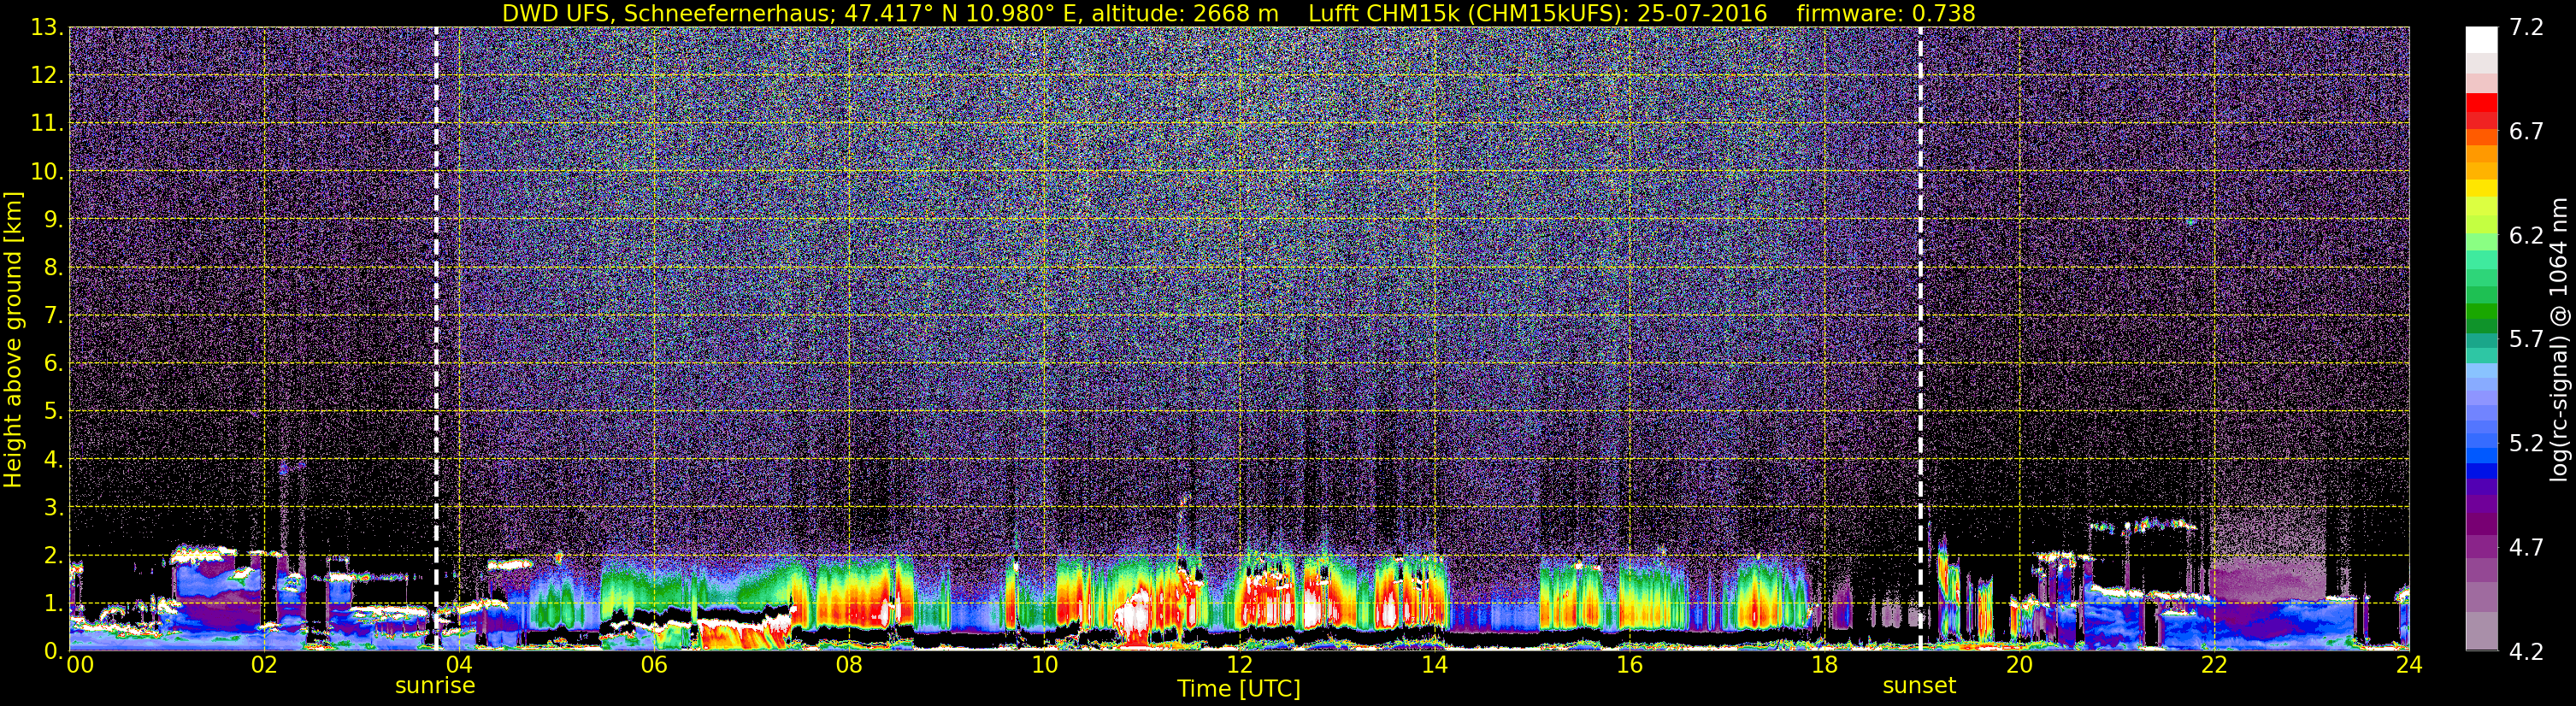
Task: Click the sunset dashed white vertical line
Action: [1920, 339]
